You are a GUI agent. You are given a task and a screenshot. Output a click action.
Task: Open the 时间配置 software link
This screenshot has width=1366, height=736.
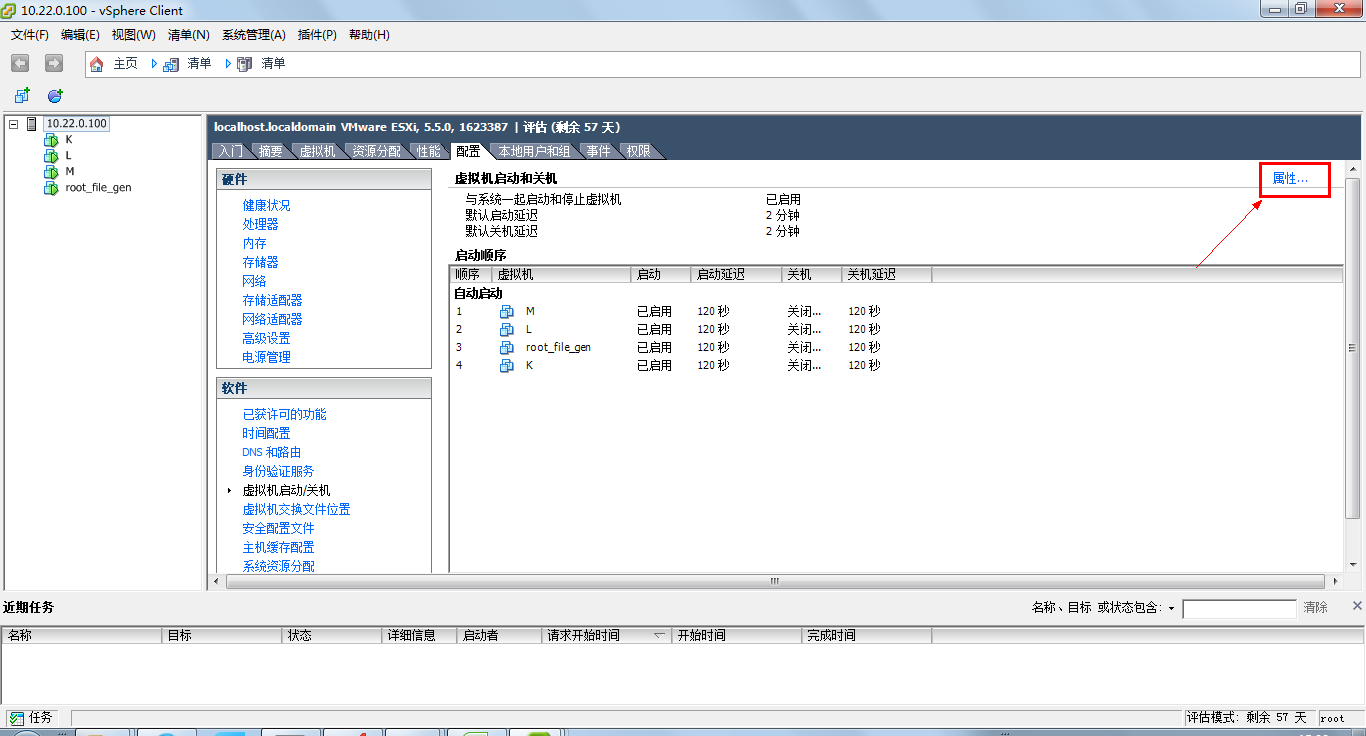(266, 433)
